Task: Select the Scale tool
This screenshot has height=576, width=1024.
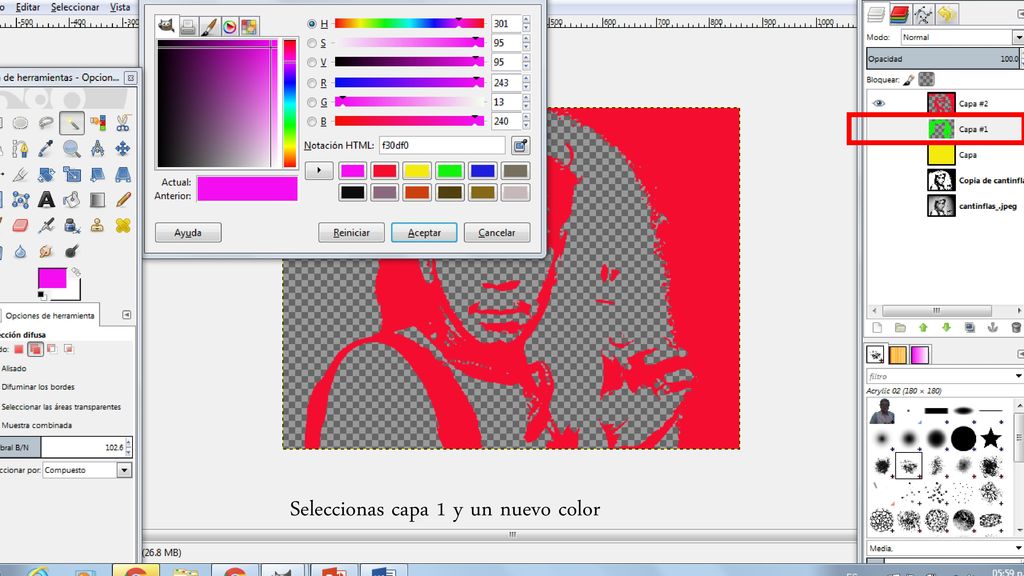Action: [72, 174]
